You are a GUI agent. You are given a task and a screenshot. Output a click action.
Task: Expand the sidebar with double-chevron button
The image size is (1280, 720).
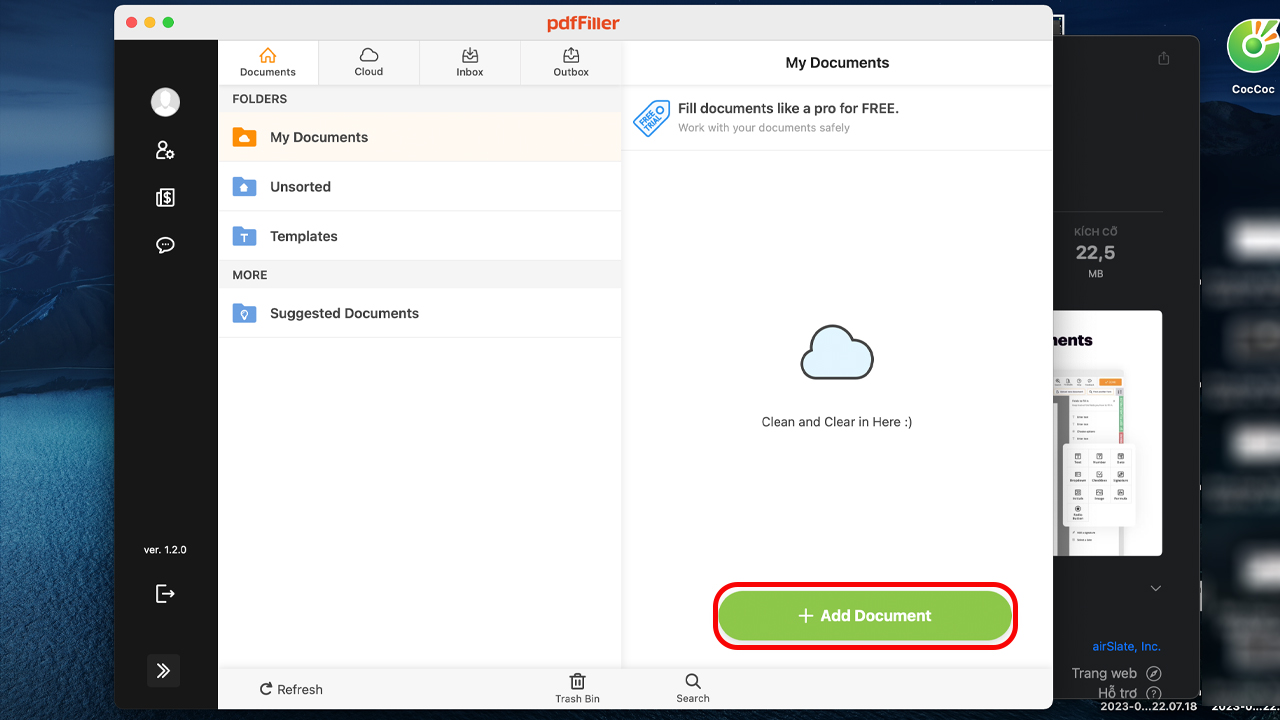pos(164,671)
